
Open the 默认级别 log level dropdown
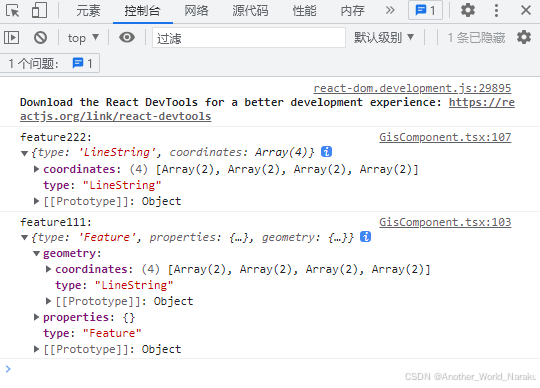pos(384,38)
